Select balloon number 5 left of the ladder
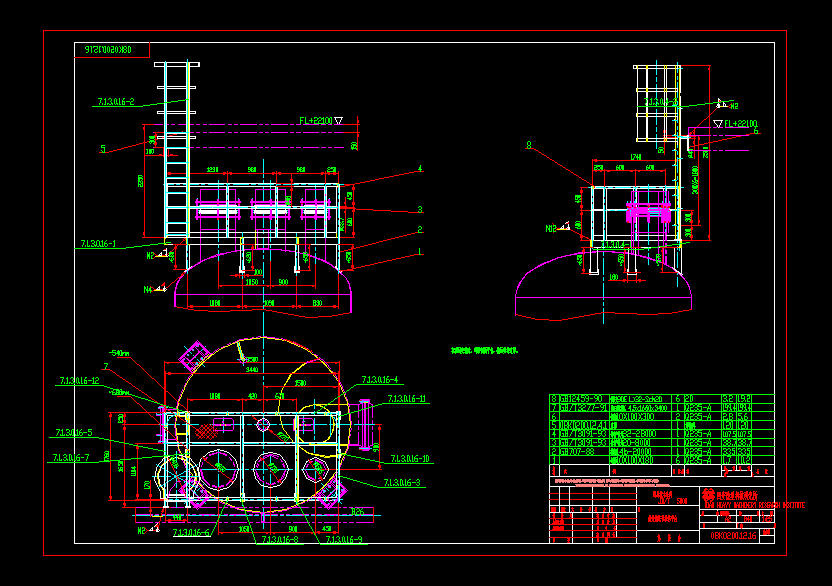This screenshot has height=586, width=832. click(x=103, y=149)
